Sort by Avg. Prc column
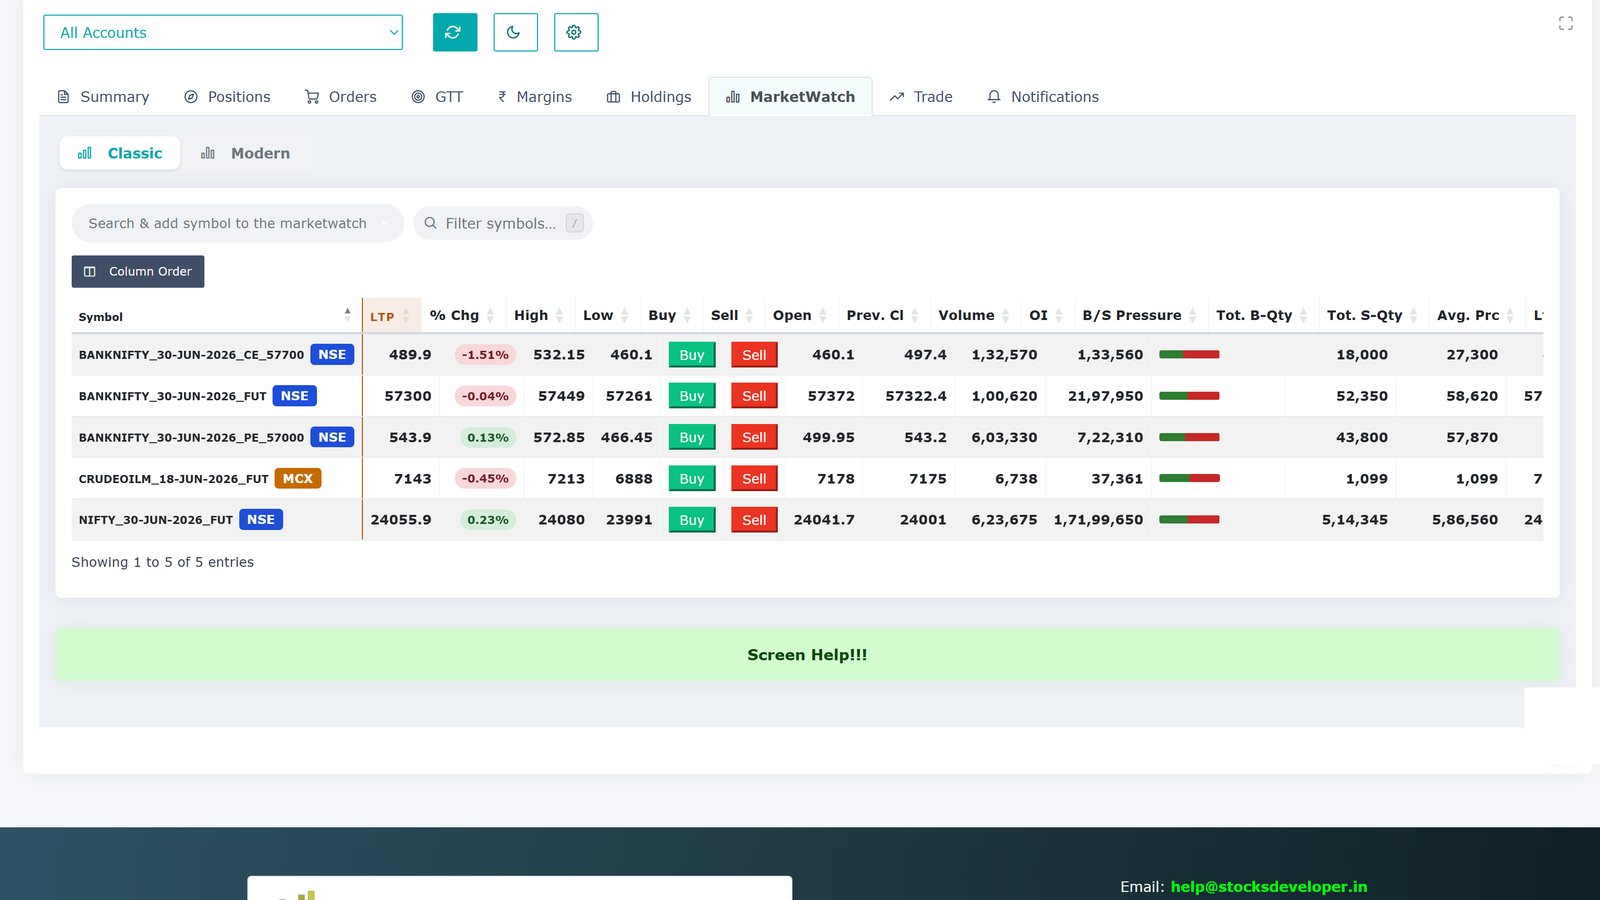 click(x=1477, y=315)
